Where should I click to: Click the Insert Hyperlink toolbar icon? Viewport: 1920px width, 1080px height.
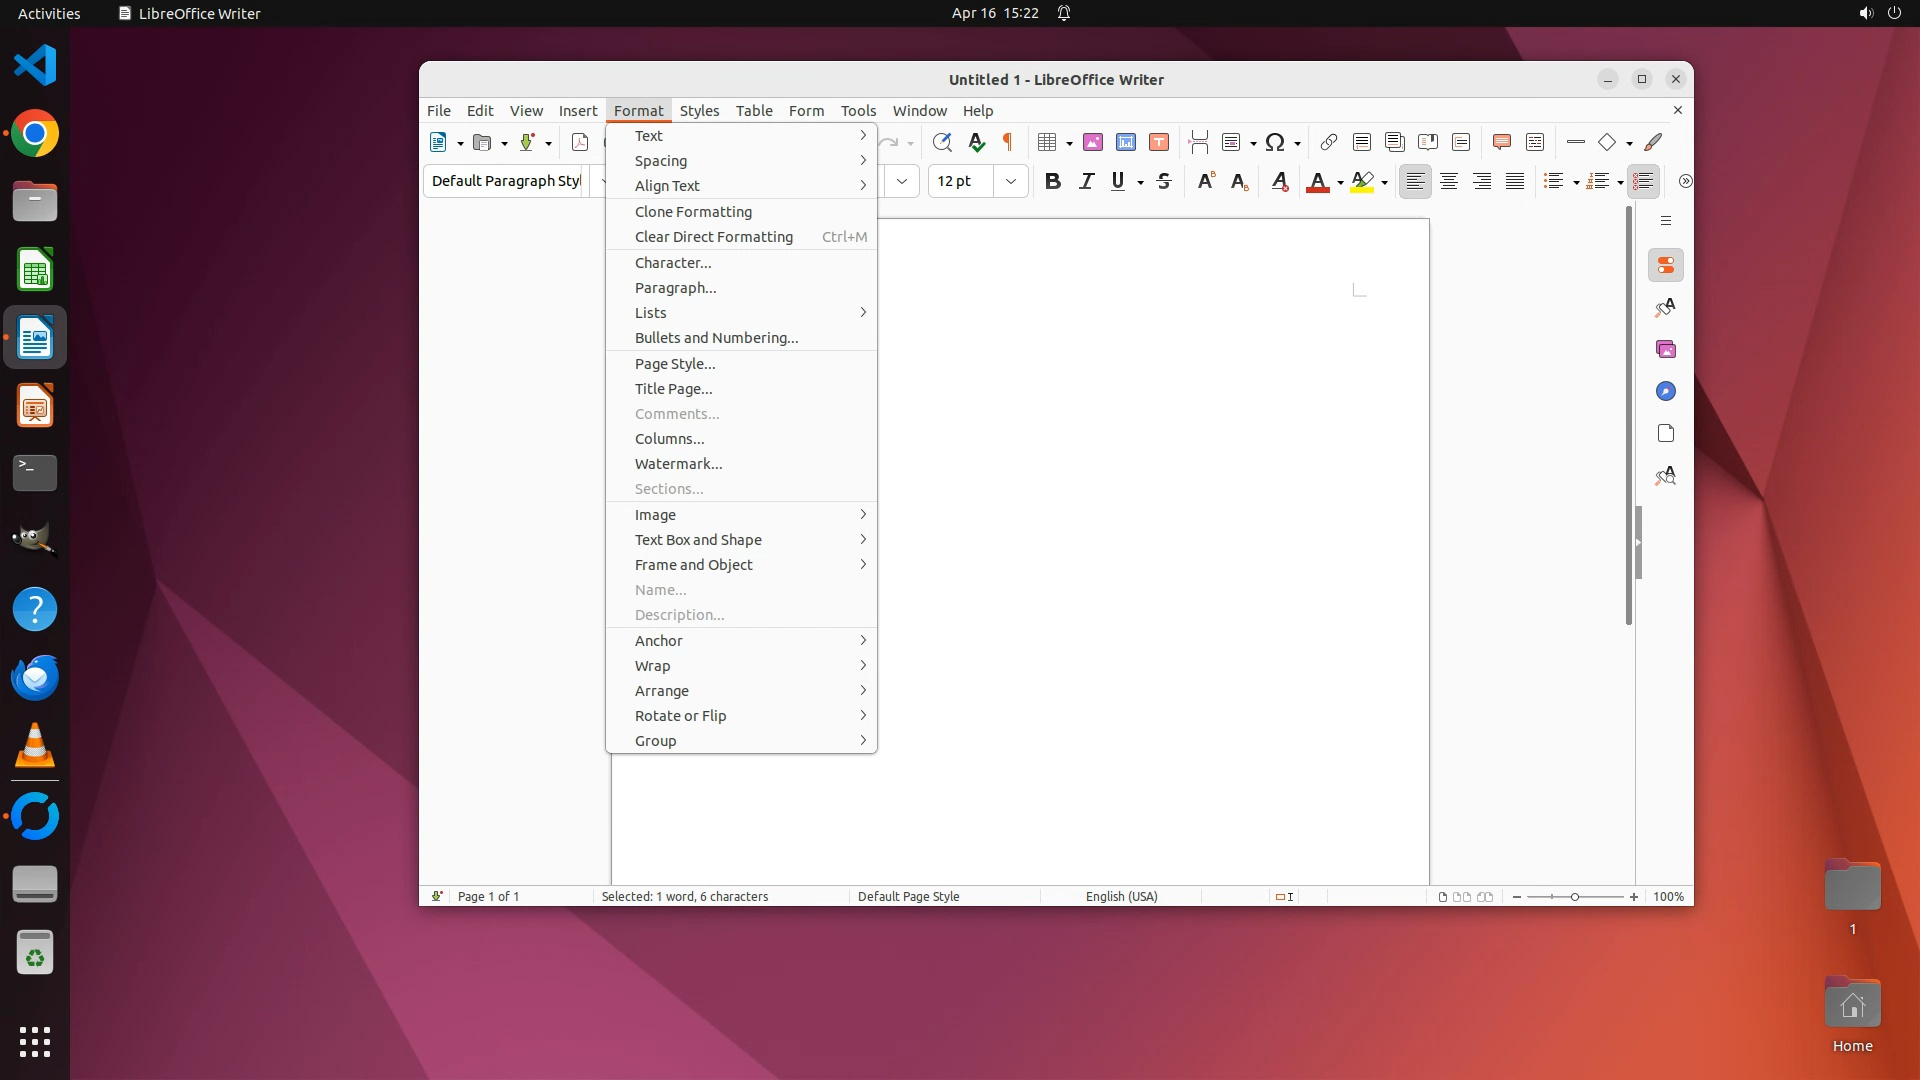click(x=1328, y=142)
